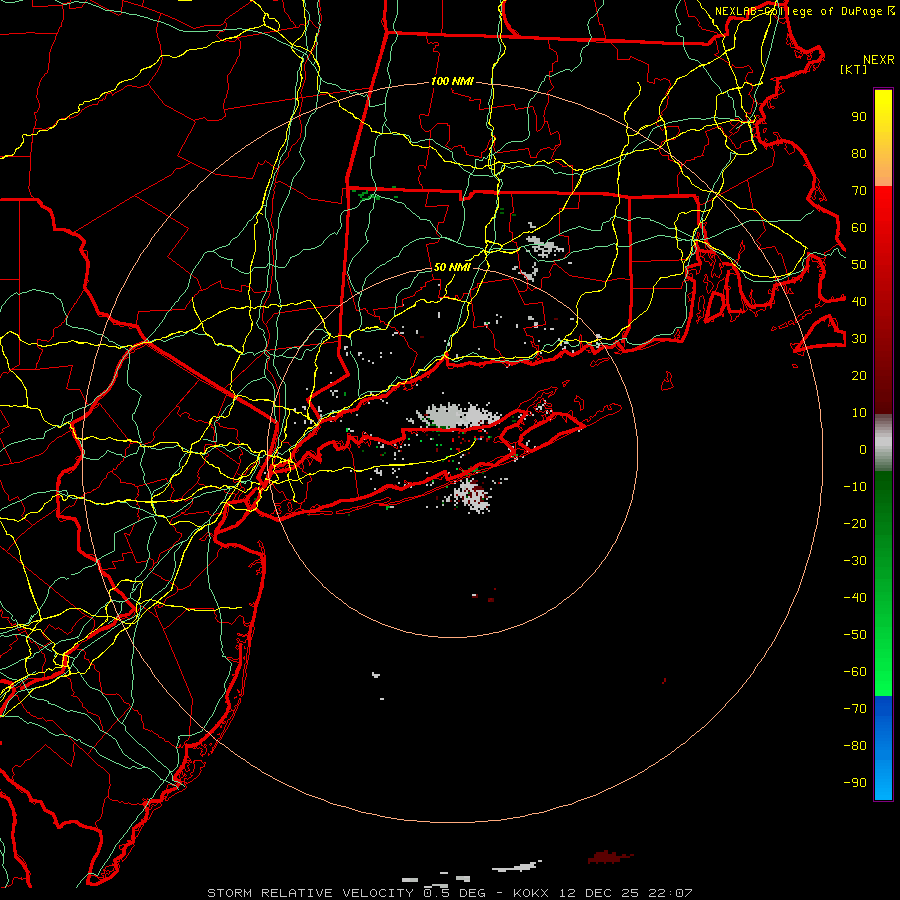Click the 90 knot scale label
Viewport: 900px width, 900px height.
tap(859, 117)
